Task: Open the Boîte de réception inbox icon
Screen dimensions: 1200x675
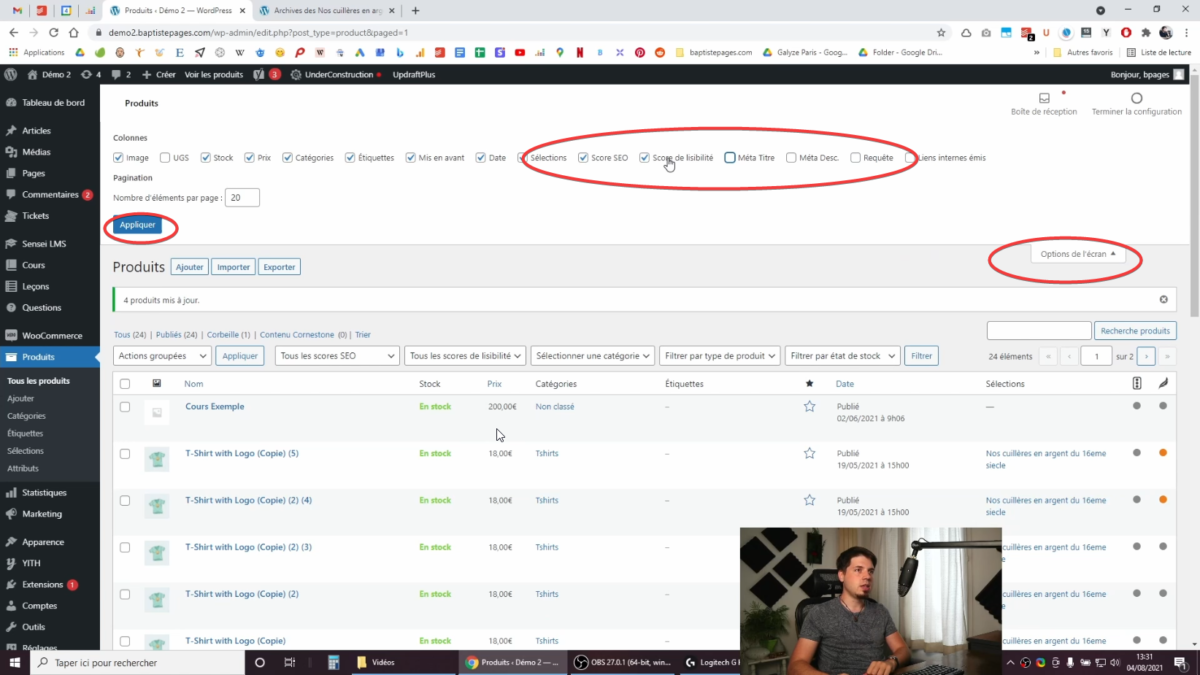Action: pyautogui.click(x=1044, y=99)
